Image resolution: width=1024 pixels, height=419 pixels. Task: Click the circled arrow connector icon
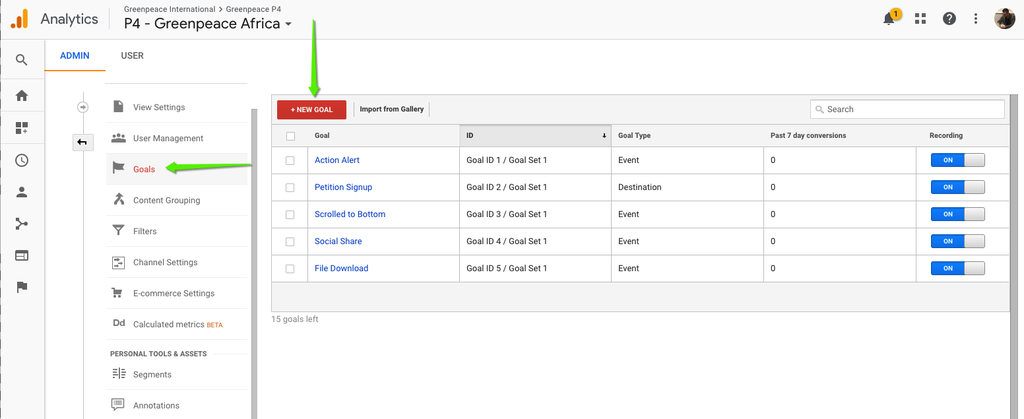click(x=83, y=107)
